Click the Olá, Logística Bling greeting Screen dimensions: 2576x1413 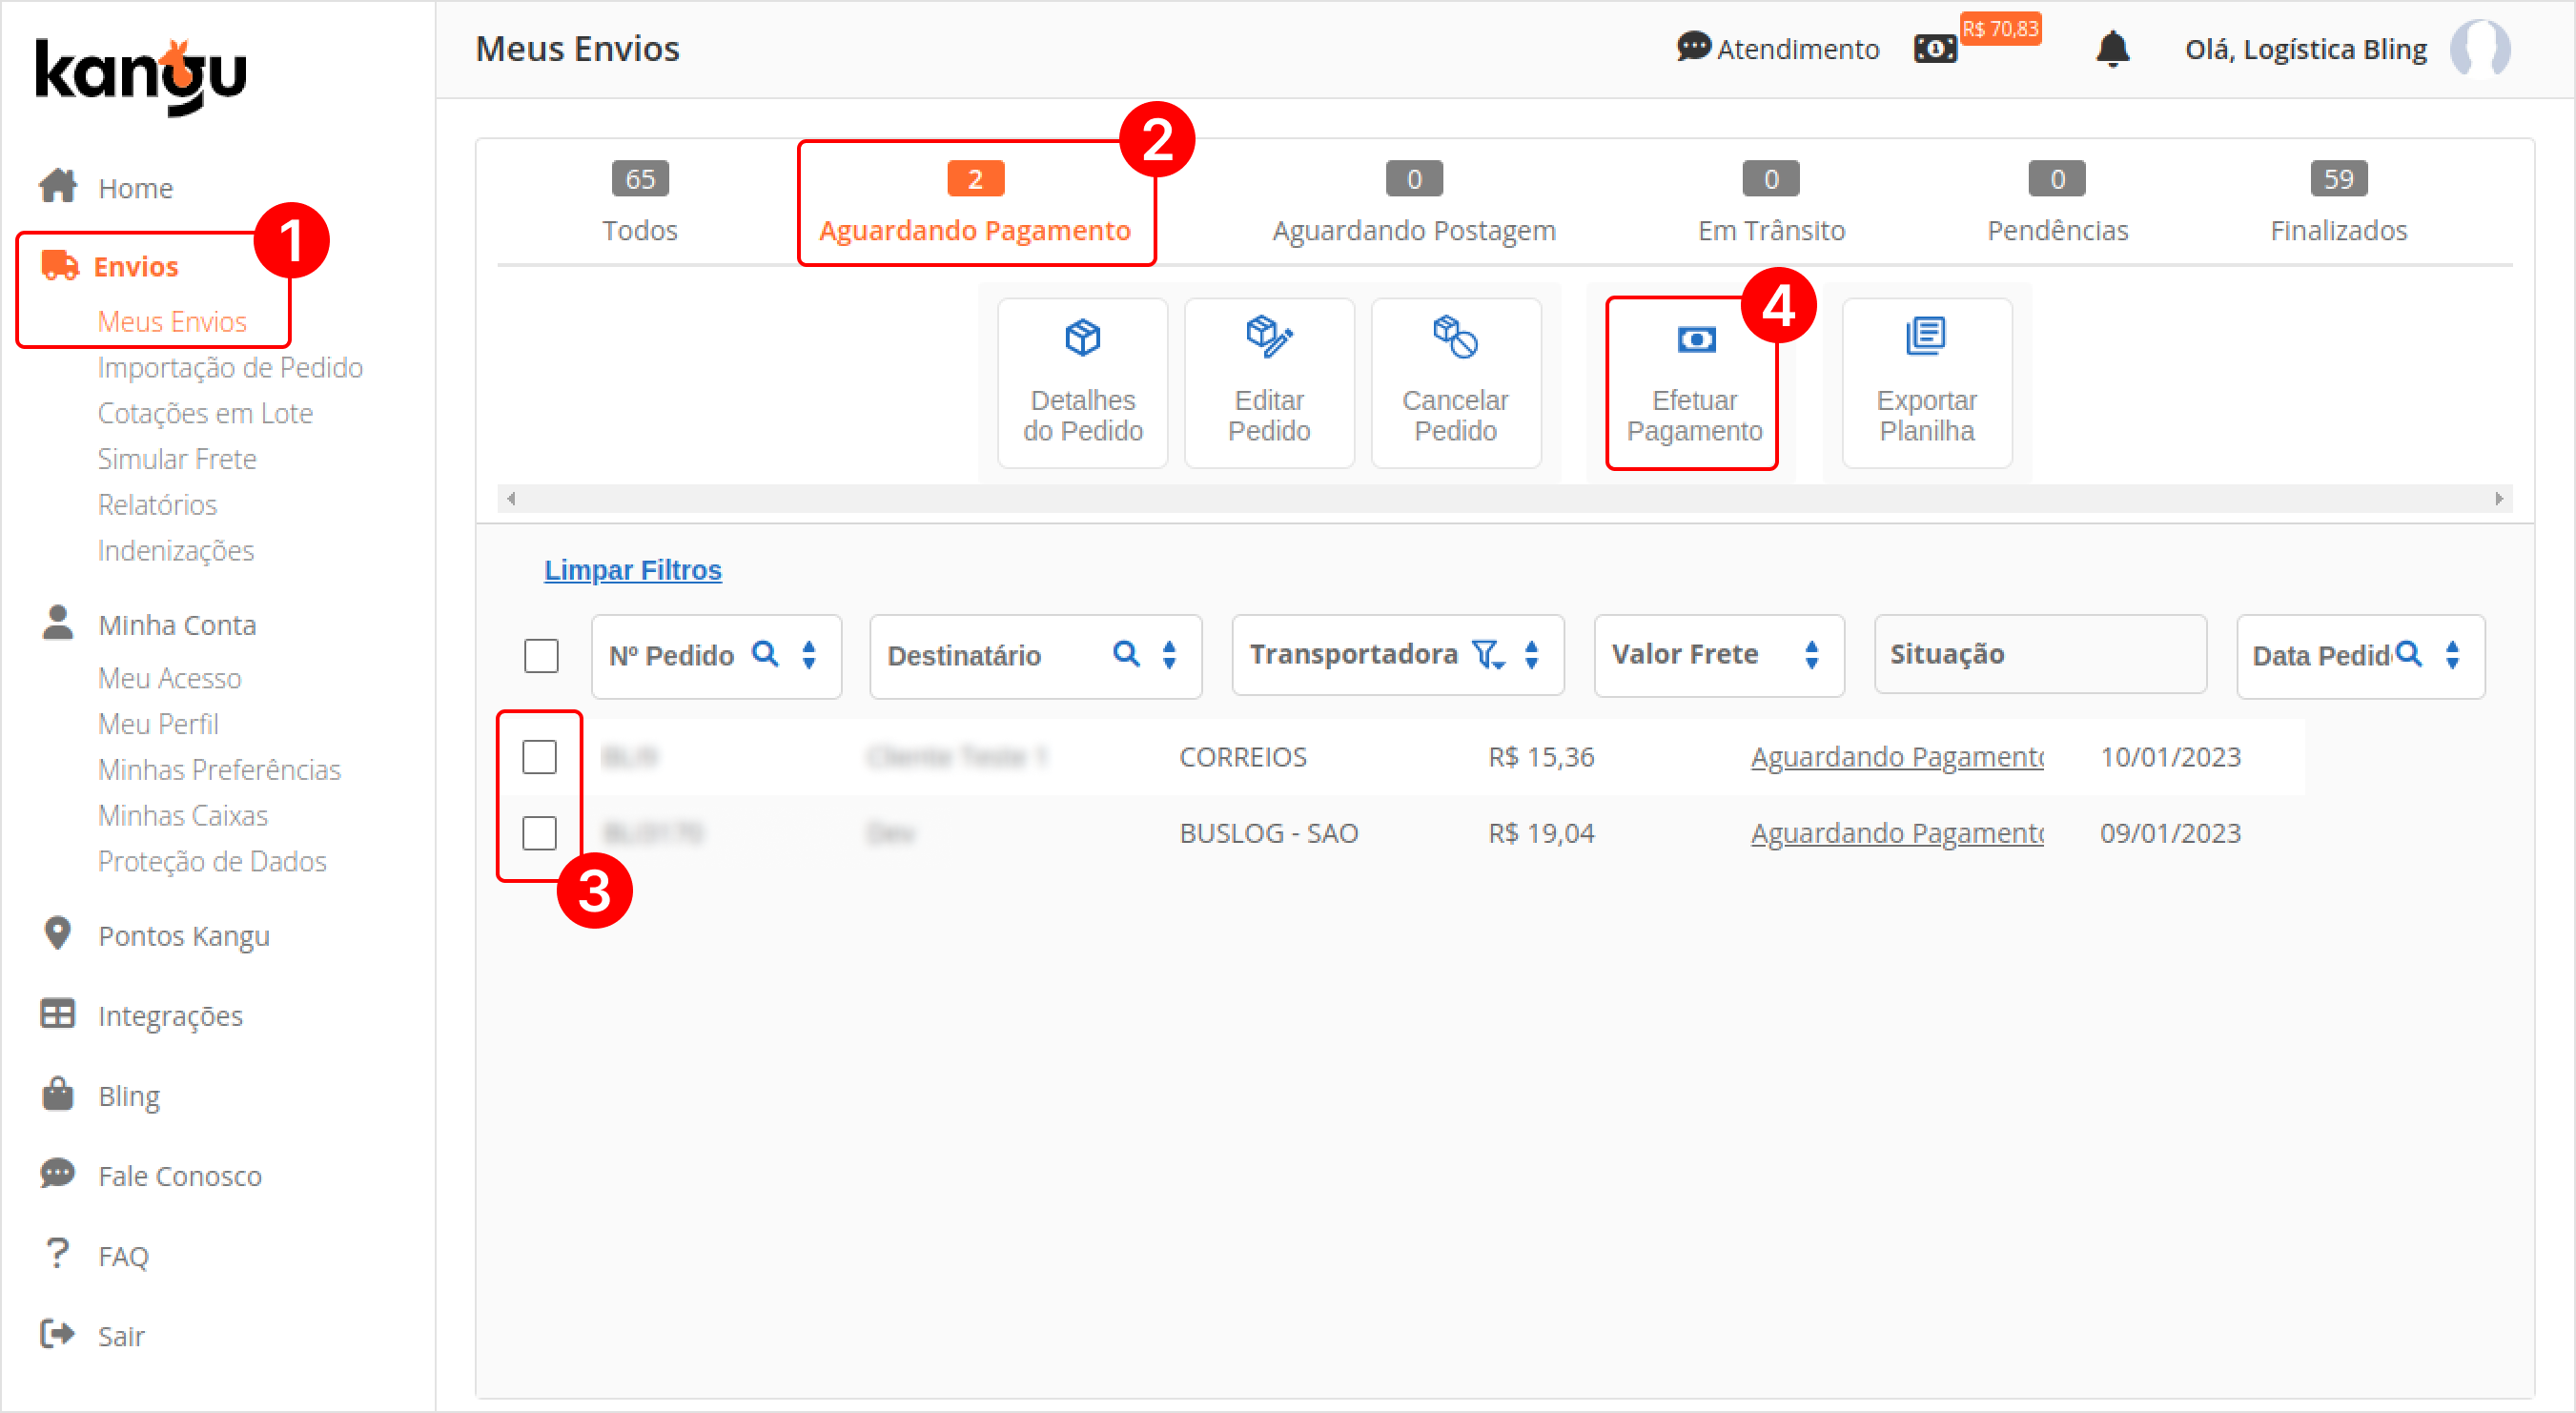click(2305, 49)
